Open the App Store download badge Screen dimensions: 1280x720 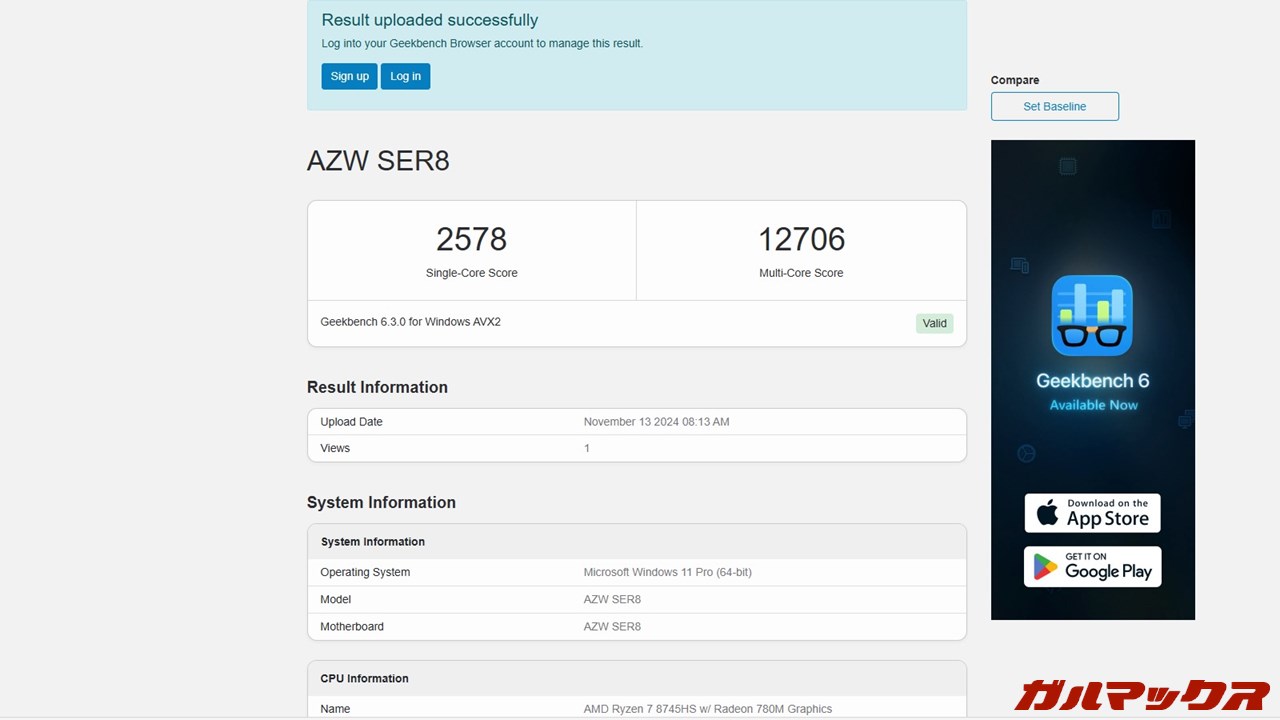pos(1092,513)
